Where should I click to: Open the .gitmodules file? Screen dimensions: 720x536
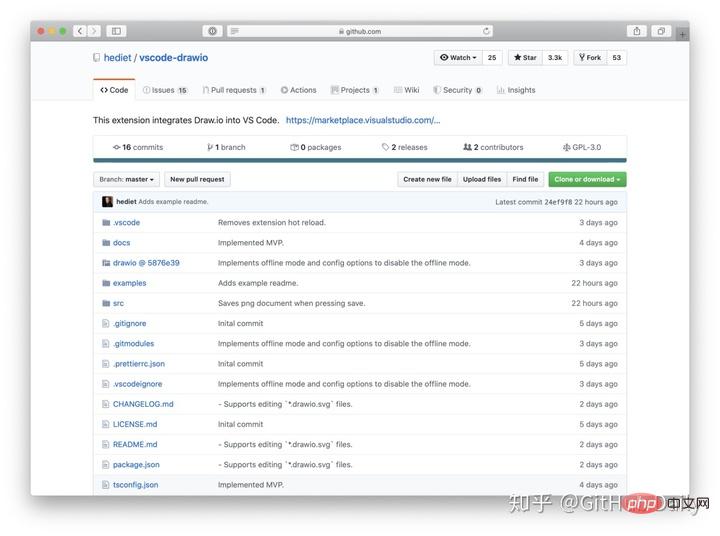point(133,344)
